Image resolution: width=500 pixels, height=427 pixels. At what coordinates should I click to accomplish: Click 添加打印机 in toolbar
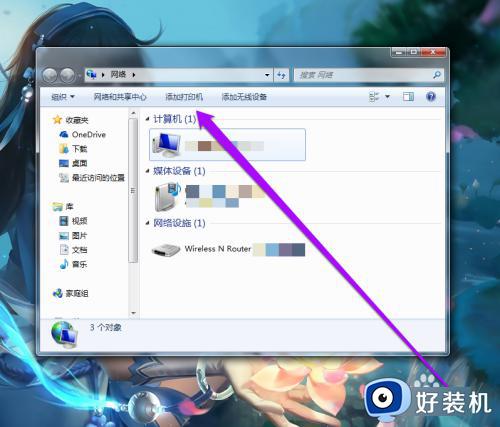coord(184,97)
